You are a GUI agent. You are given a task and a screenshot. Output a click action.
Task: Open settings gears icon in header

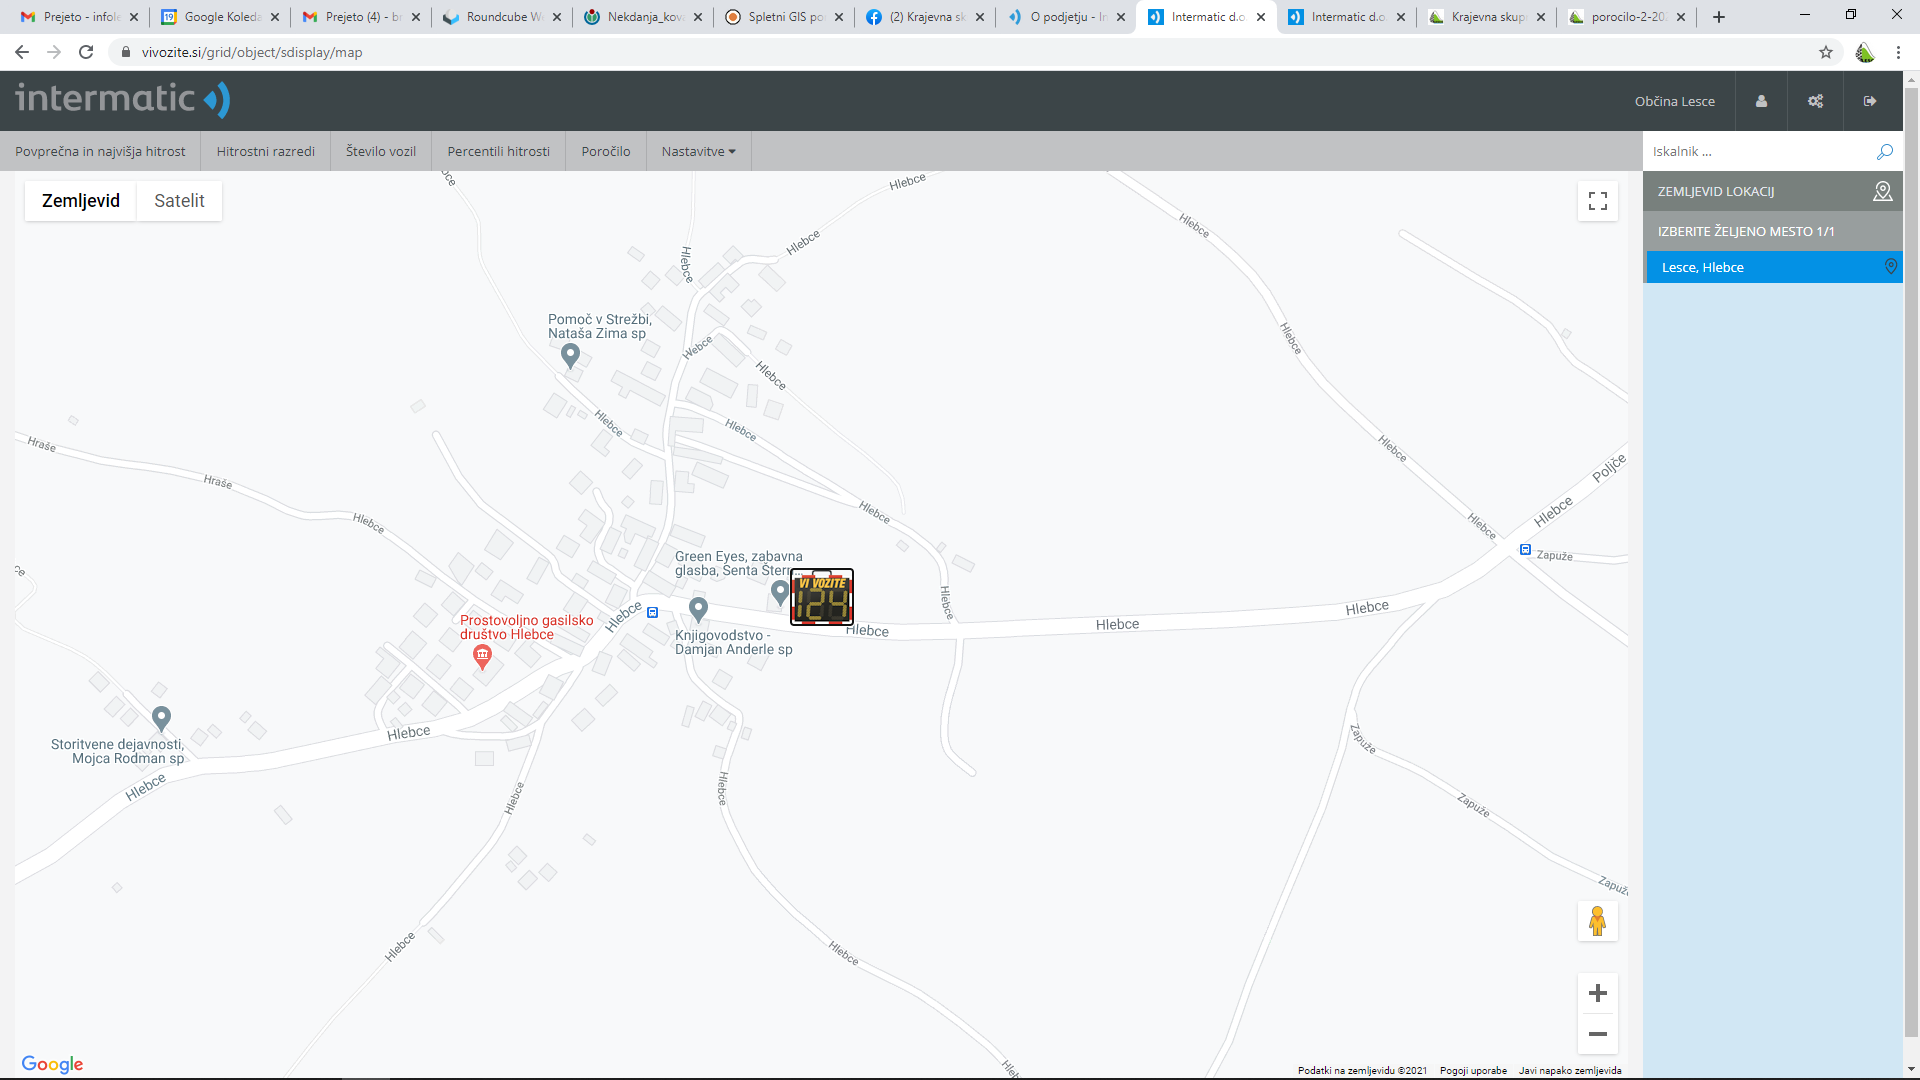pyautogui.click(x=1815, y=101)
